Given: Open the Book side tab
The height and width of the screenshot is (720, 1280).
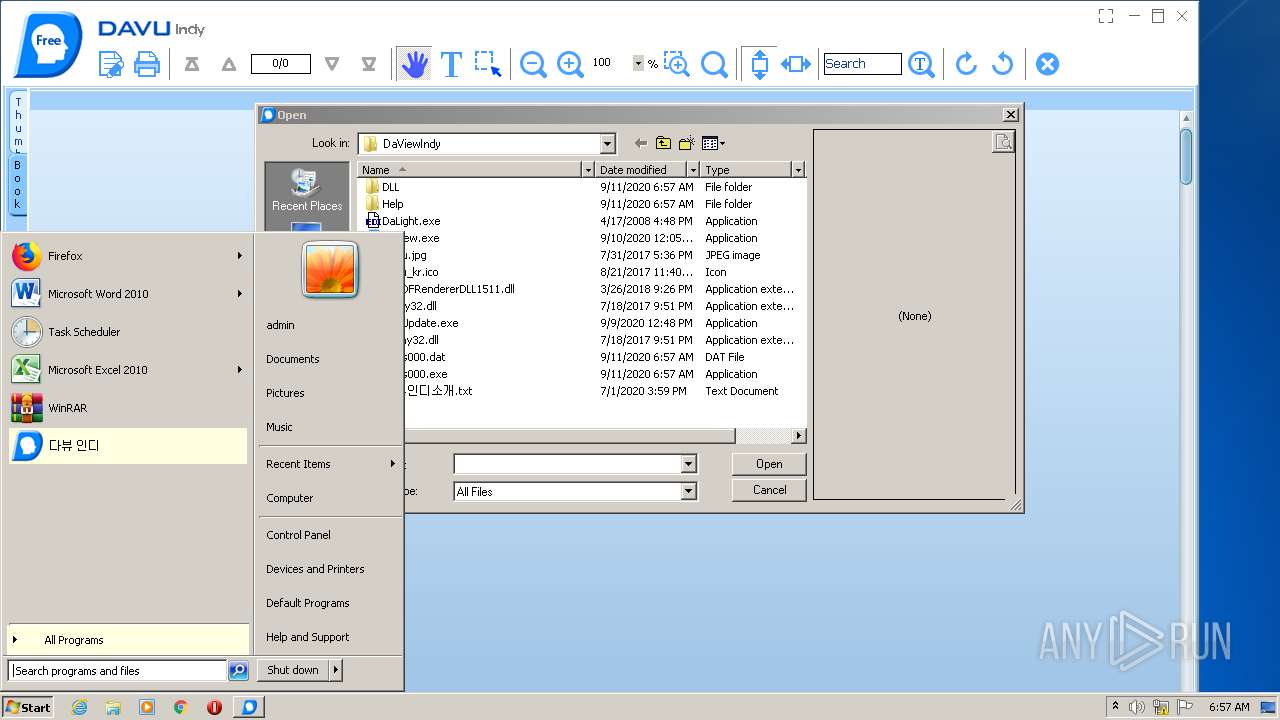Looking at the screenshot, I should (x=18, y=184).
